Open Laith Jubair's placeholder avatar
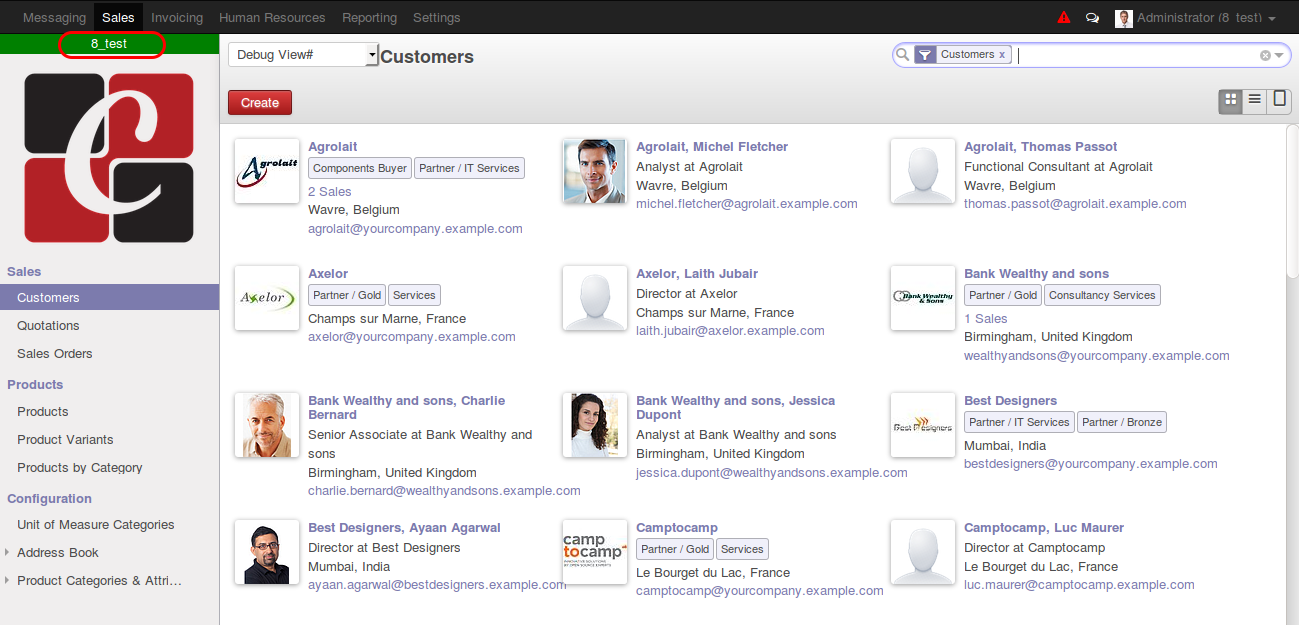Screen dimensions: 1299x625 (595, 298)
